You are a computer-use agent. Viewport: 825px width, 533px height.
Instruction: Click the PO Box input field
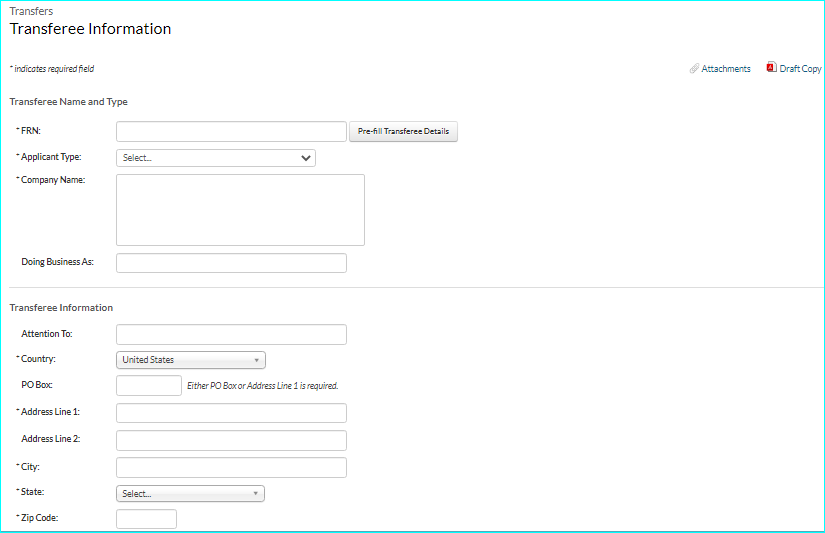click(x=149, y=386)
